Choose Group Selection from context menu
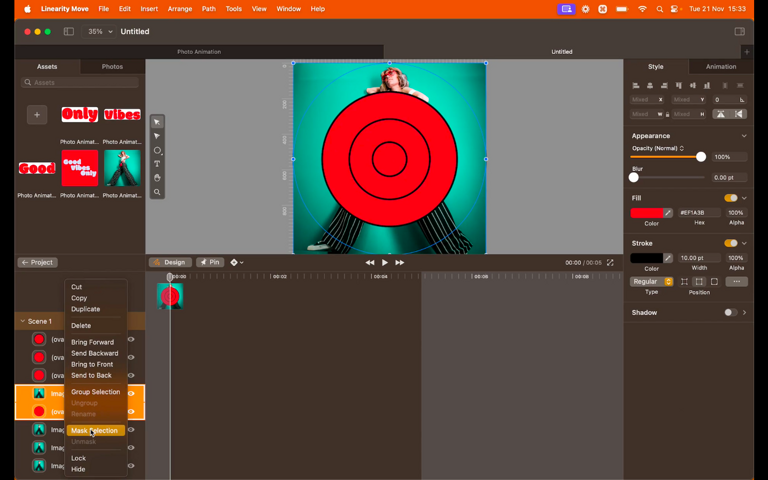Viewport: 768px width, 480px height. coord(96,392)
